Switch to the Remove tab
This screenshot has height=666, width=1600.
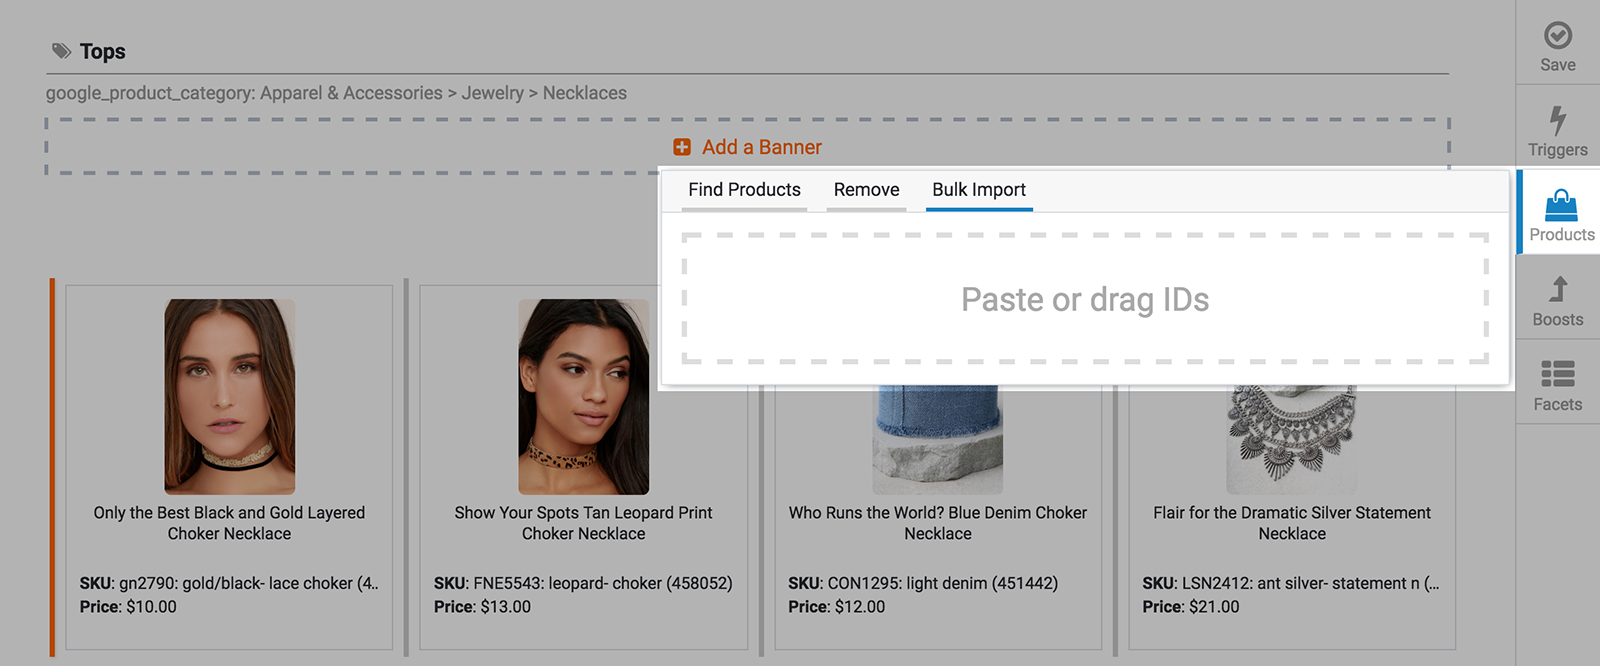pos(866,190)
